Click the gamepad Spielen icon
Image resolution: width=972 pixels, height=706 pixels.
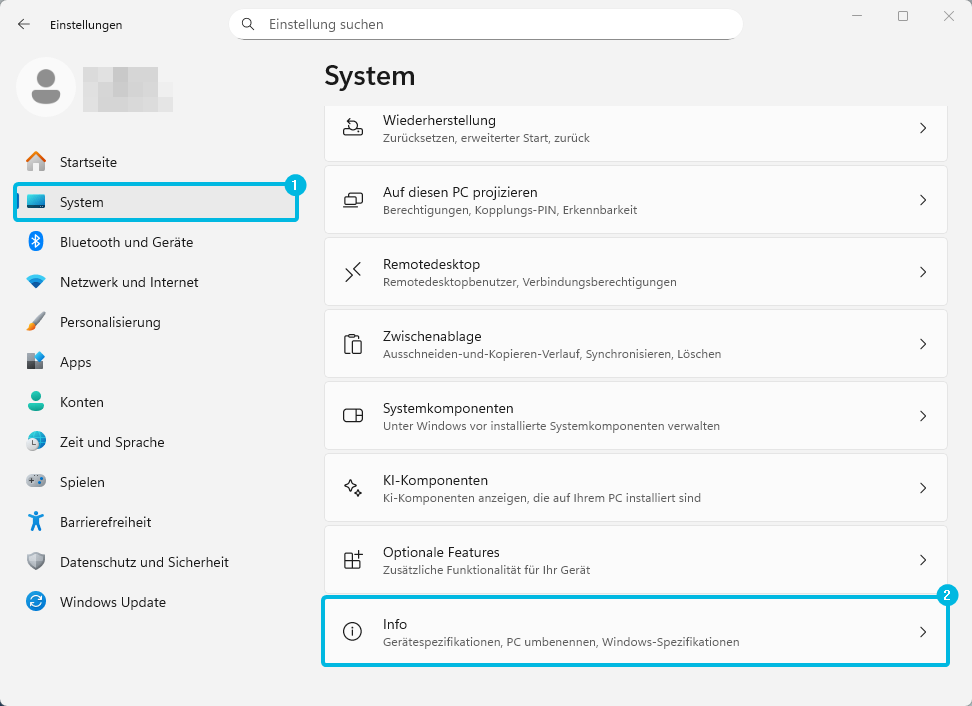pyautogui.click(x=36, y=481)
